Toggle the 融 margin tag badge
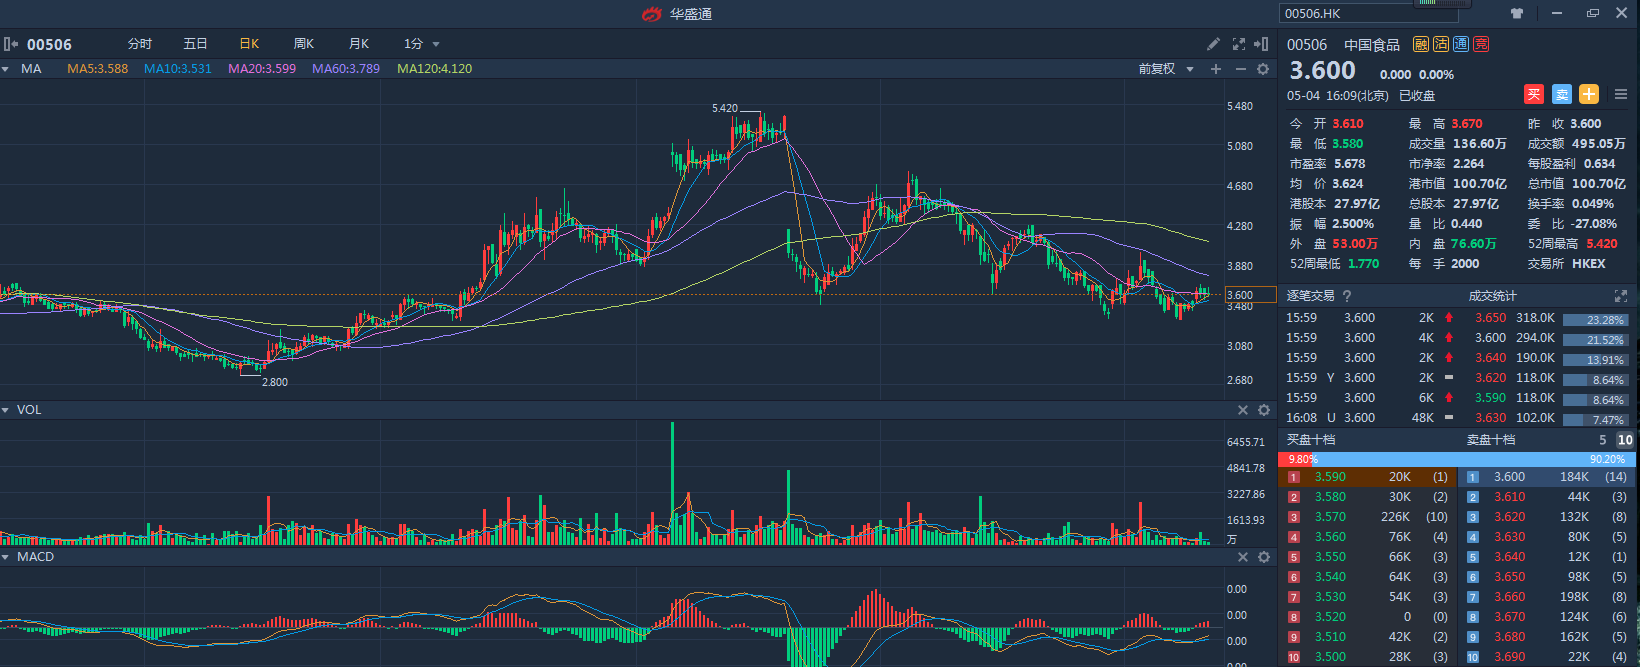Screen dimensions: 1640x667 pos(1421,44)
